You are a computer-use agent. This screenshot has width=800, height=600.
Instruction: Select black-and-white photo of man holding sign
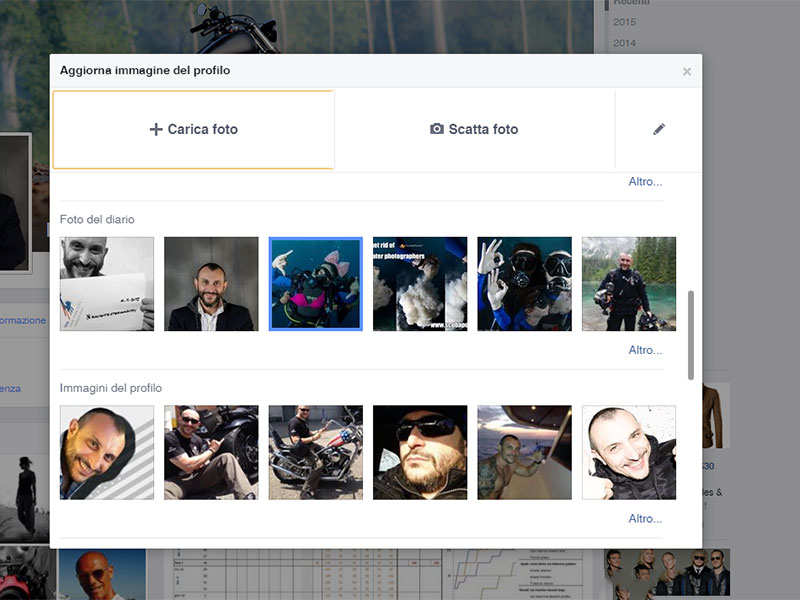click(107, 284)
